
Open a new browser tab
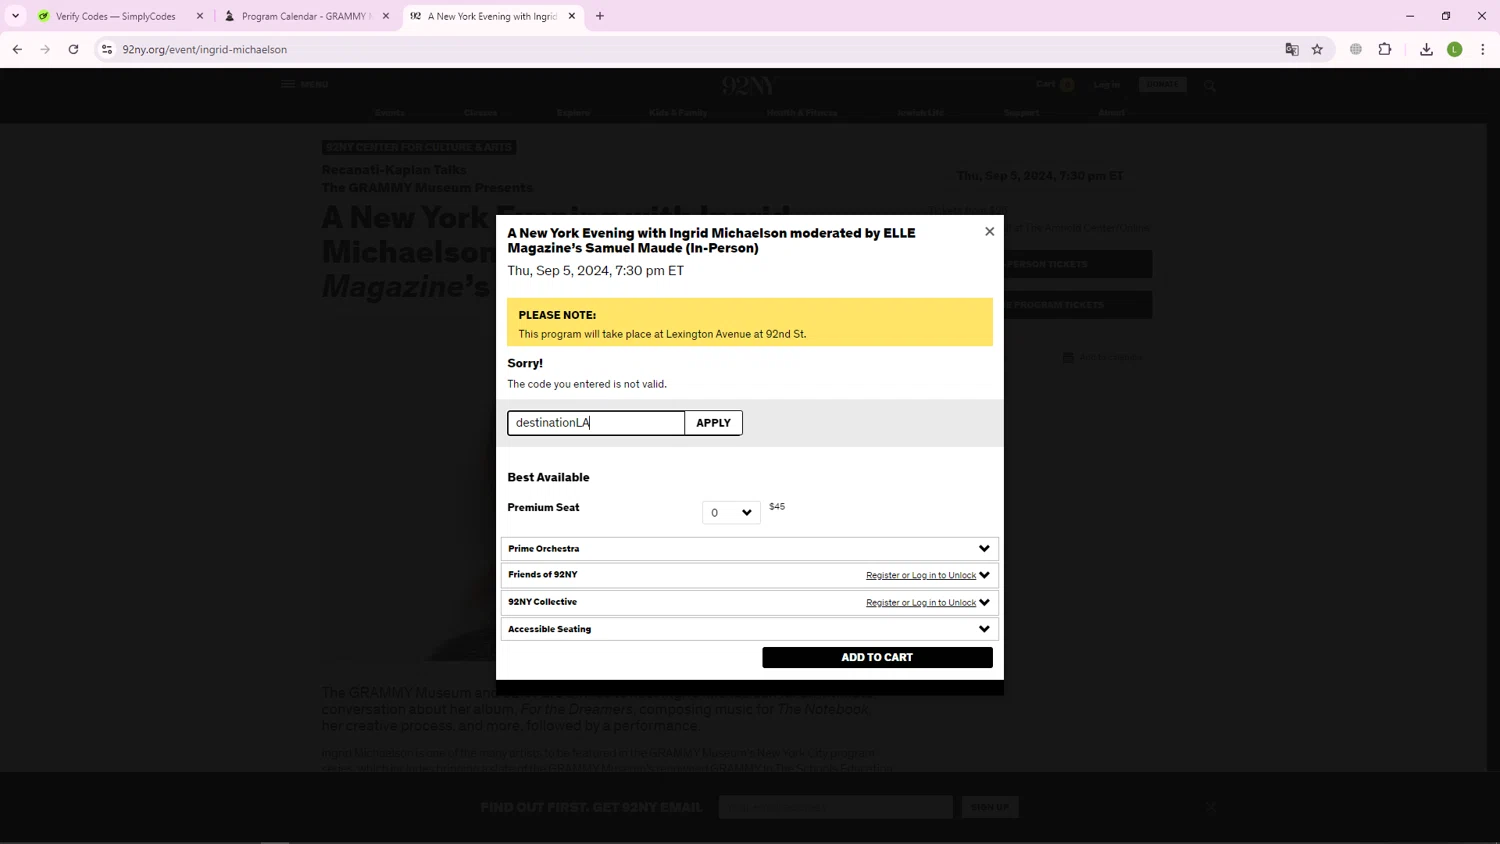pyautogui.click(x=600, y=16)
